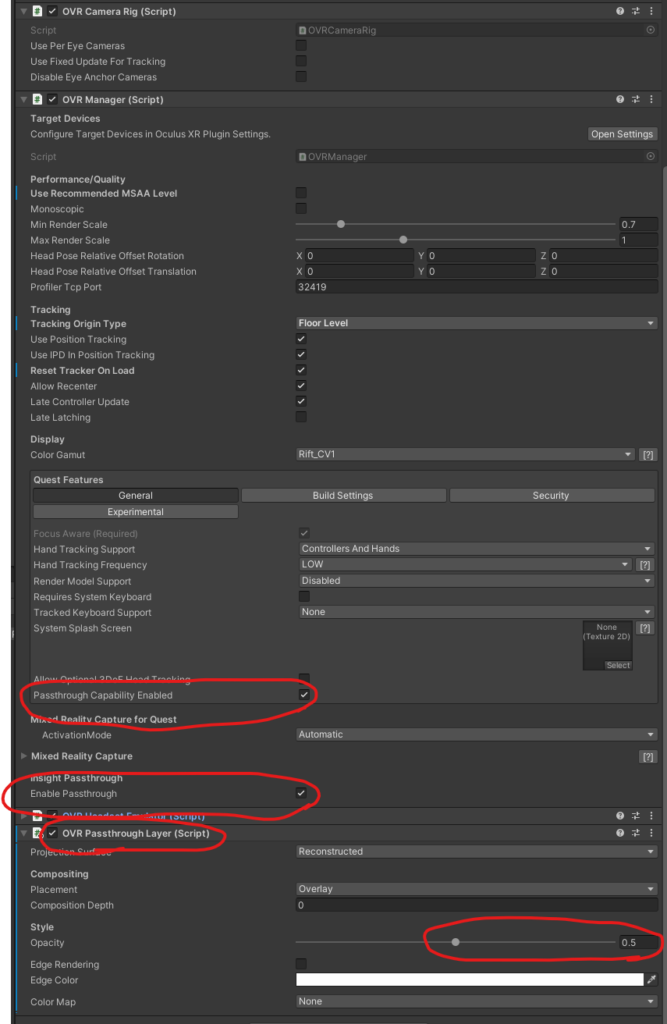
Task: Switch to the Build Settings tab
Action: tap(343, 496)
